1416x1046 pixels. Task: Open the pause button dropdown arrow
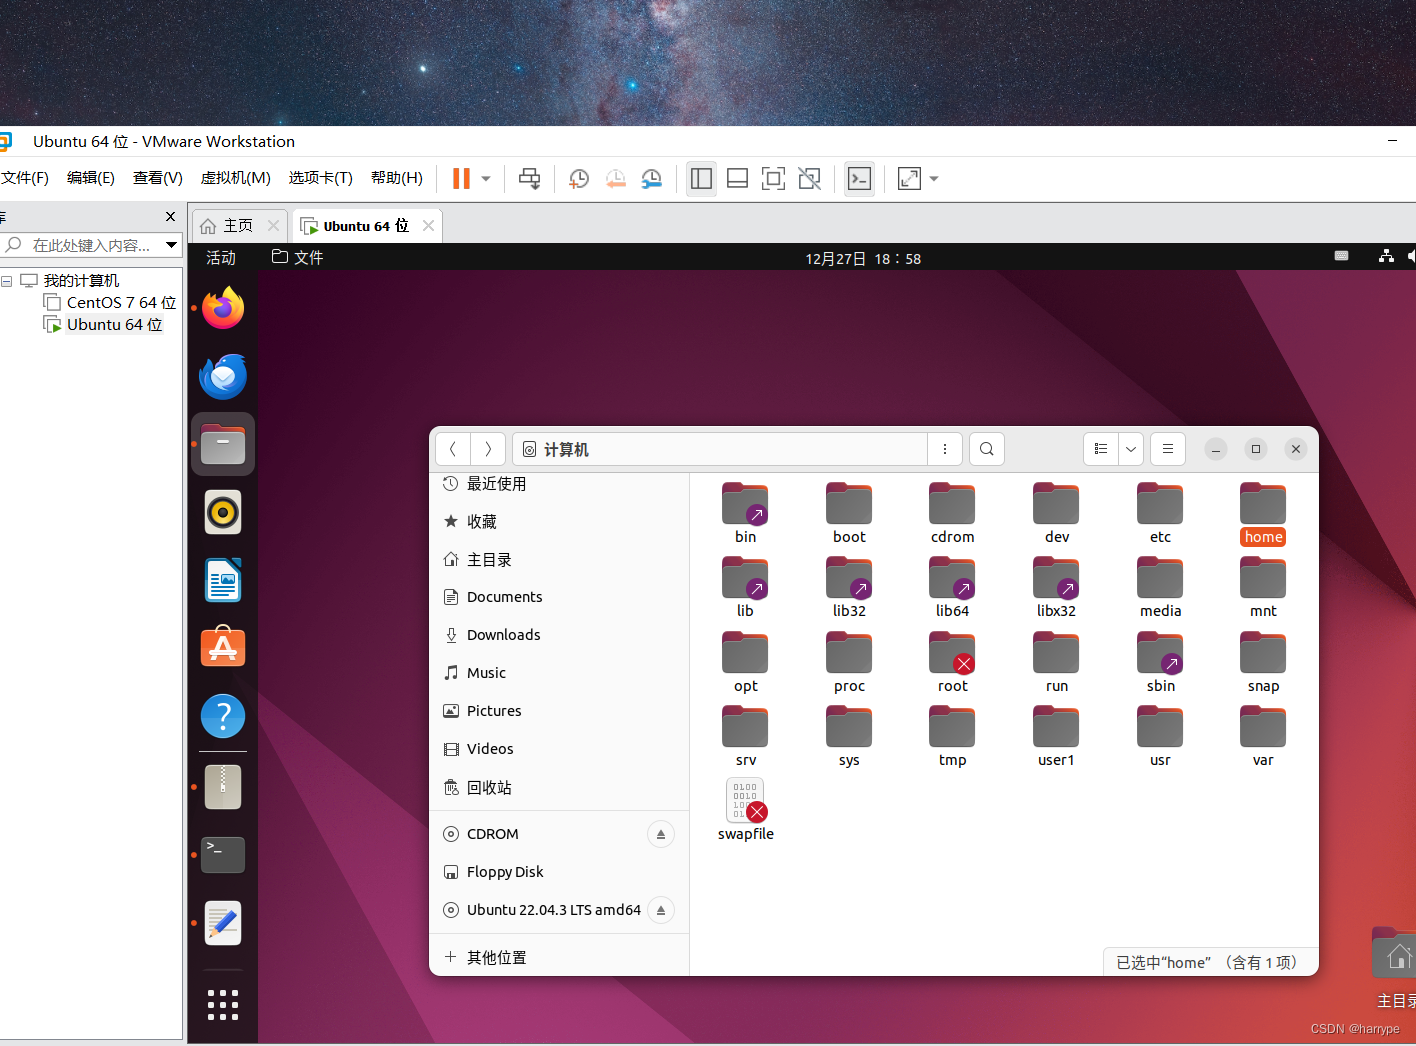point(486,179)
